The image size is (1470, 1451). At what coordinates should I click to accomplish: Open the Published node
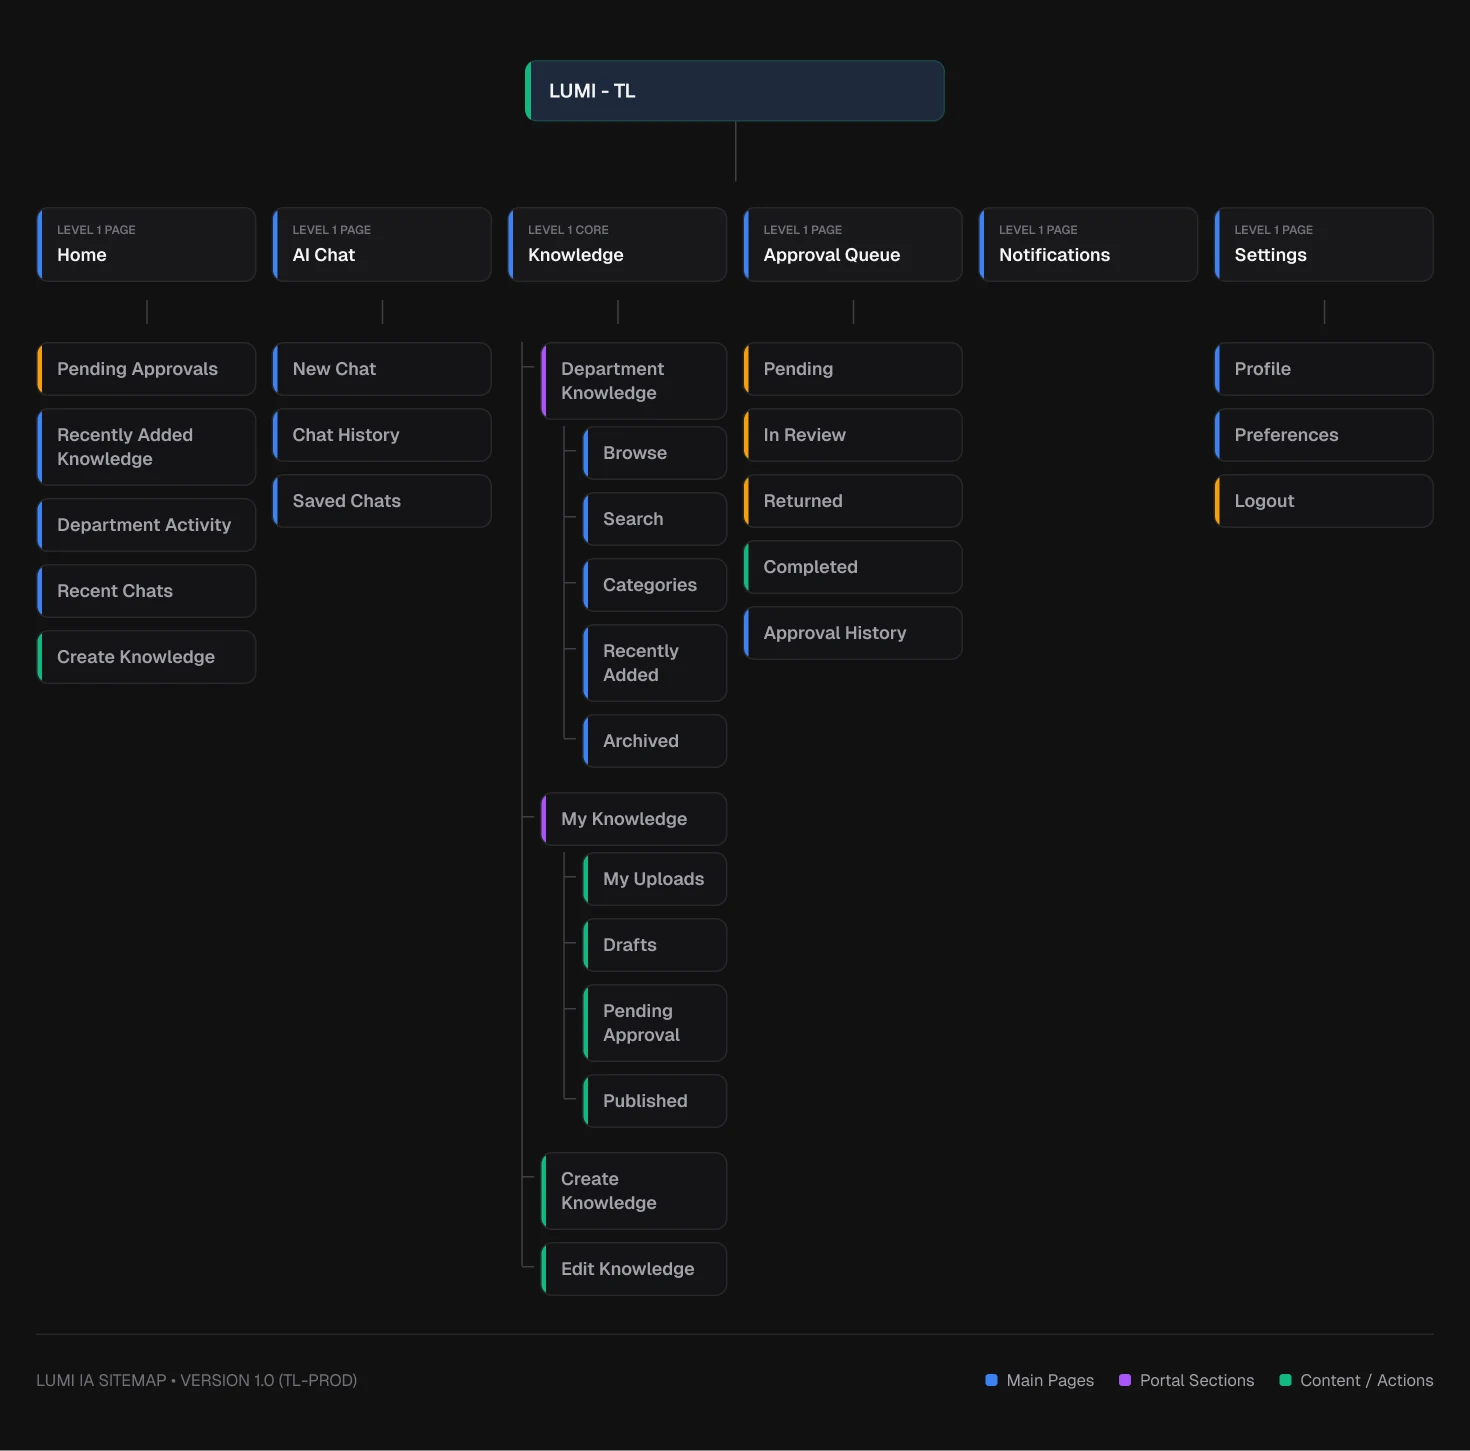pyautogui.click(x=655, y=1101)
